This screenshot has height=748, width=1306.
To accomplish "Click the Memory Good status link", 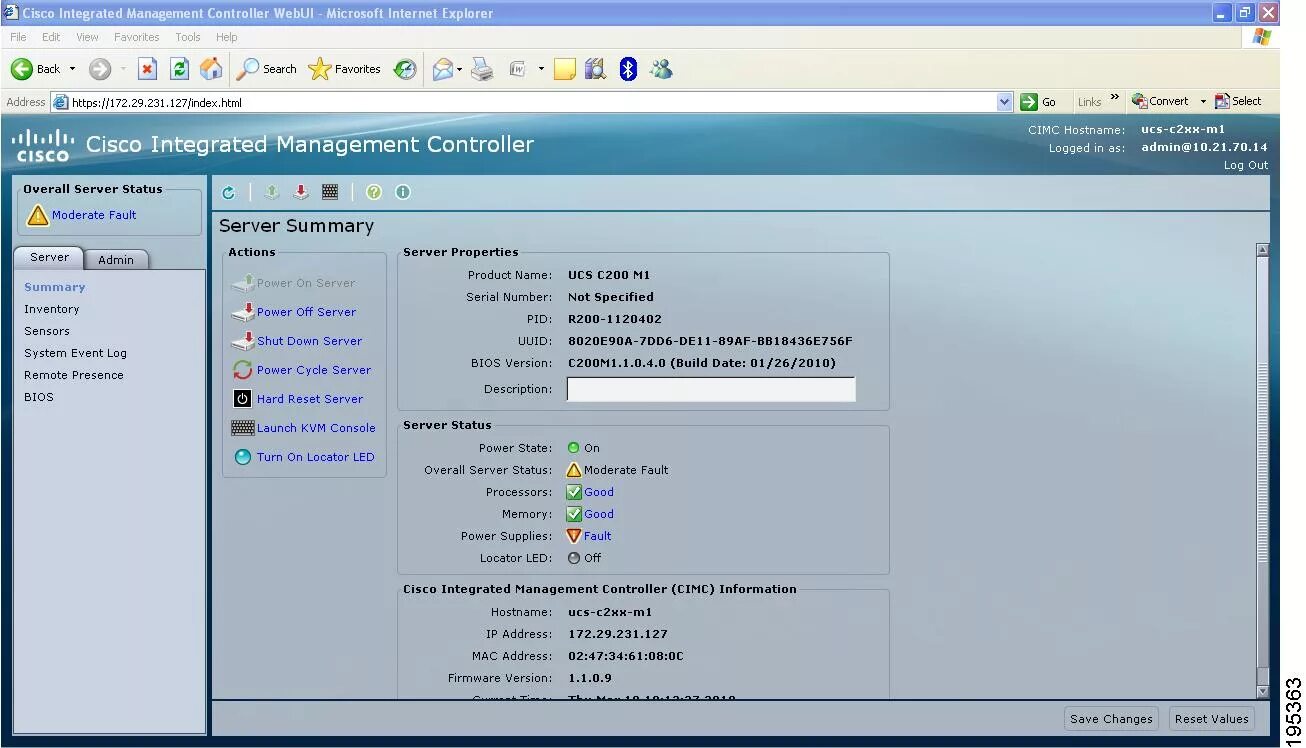I will coord(599,514).
